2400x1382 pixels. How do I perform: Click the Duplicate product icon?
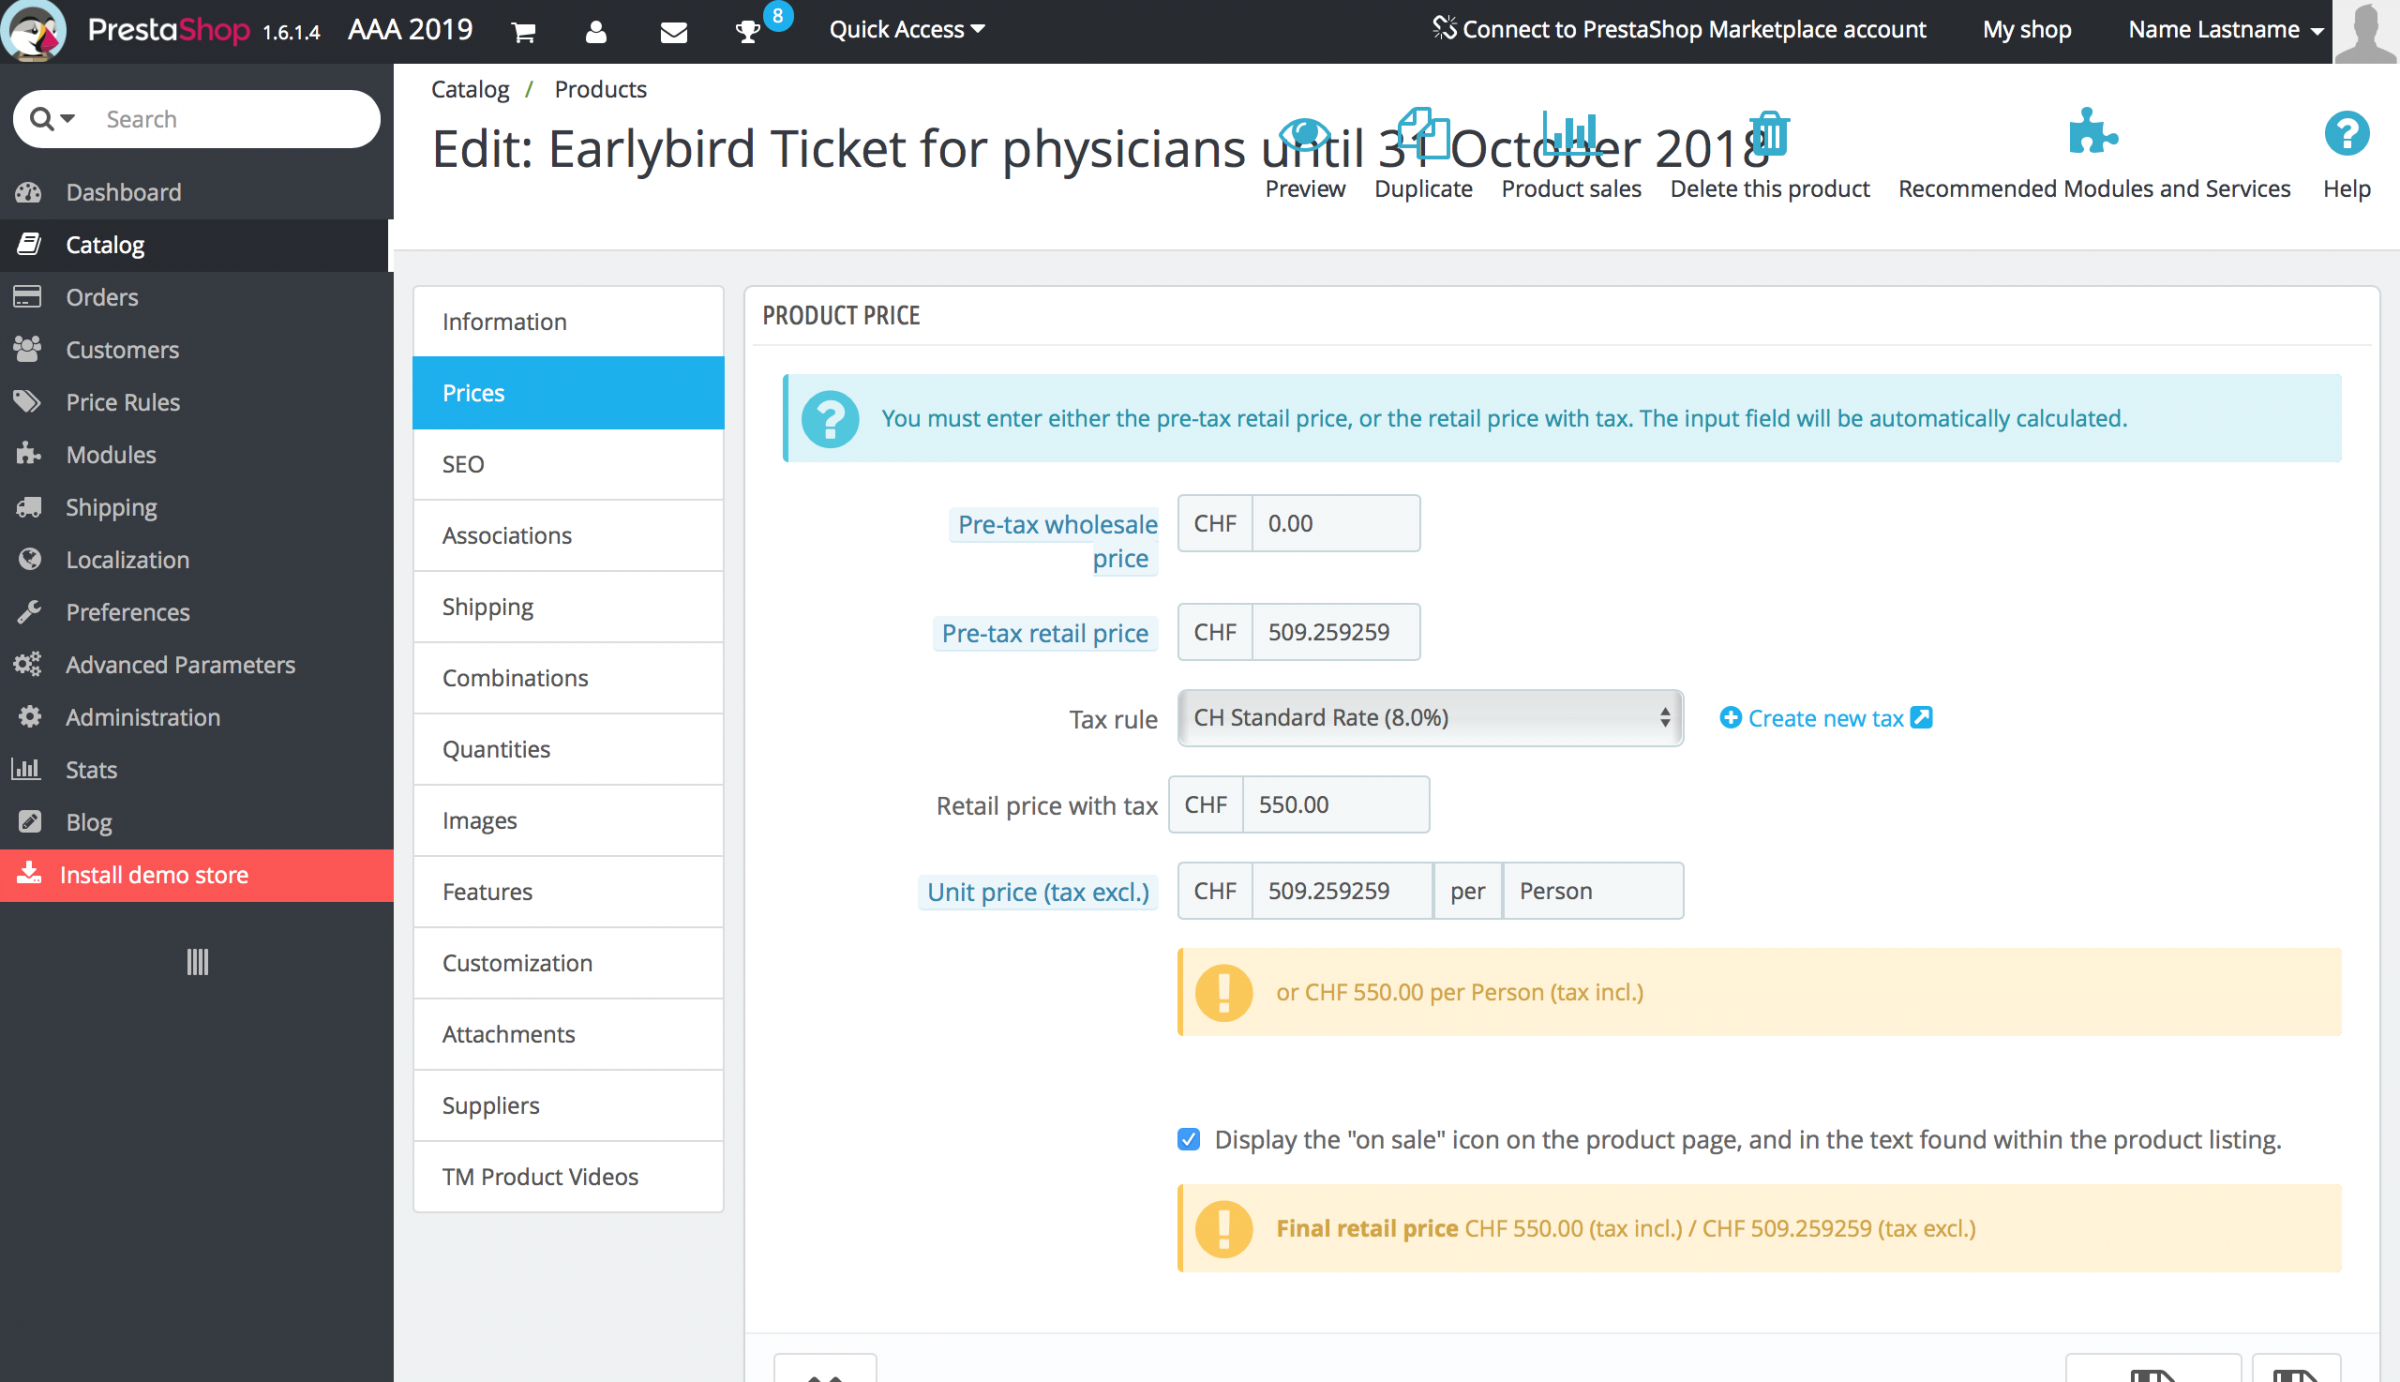coord(1423,135)
